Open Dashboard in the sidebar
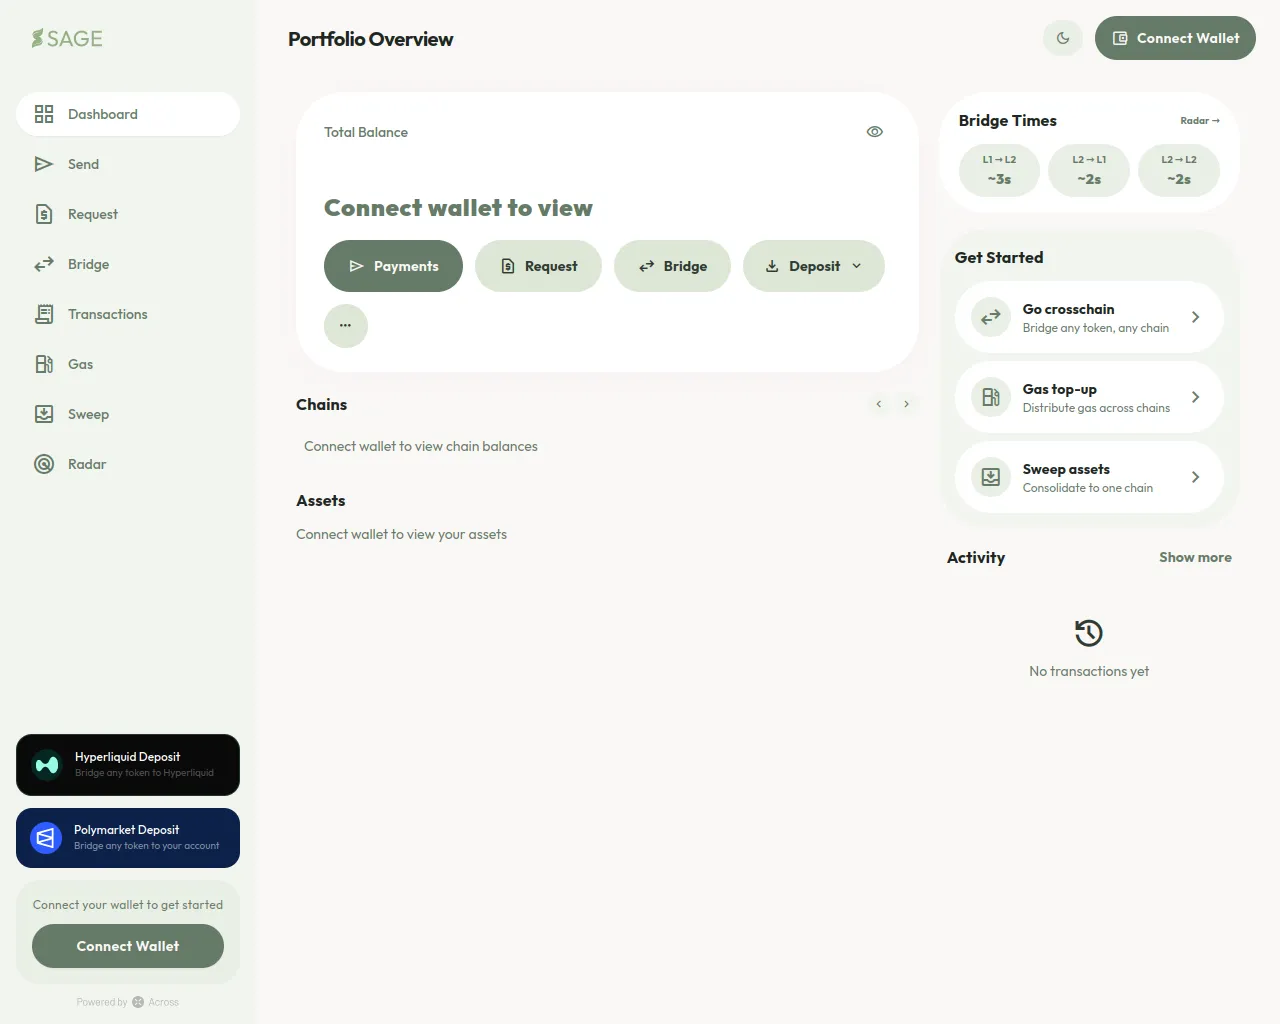Image resolution: width=1280 pixels, height=1024 pixels. coord(128,114)
